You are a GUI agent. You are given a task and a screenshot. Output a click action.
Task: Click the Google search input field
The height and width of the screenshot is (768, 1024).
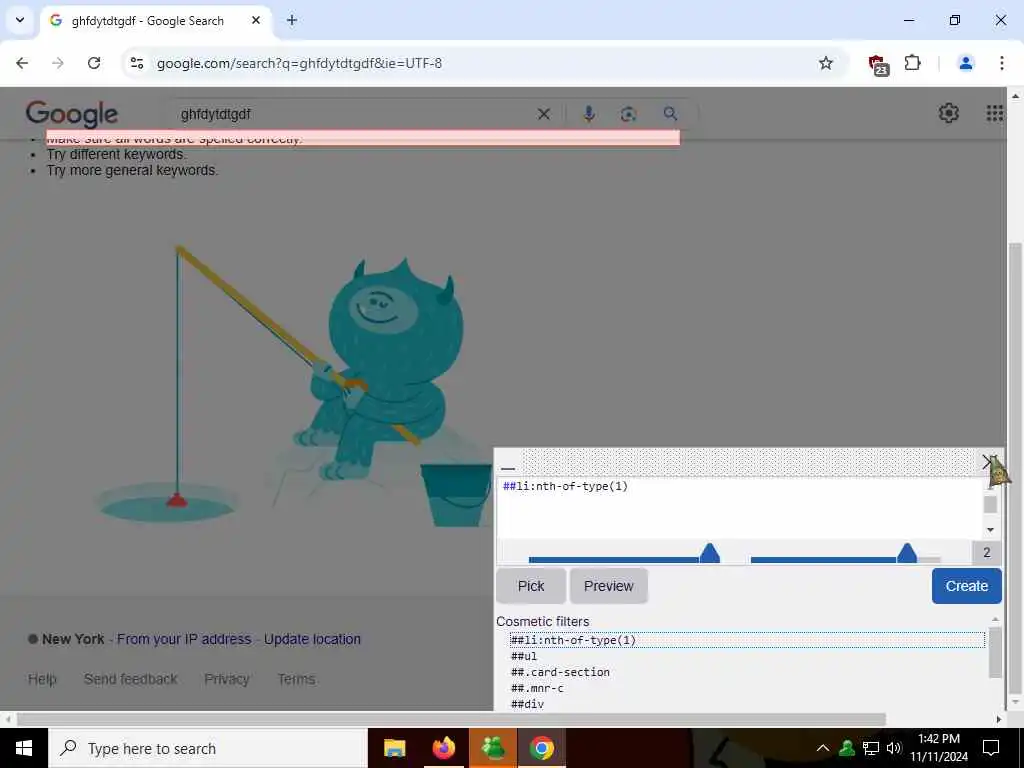[x=353, y=114]
